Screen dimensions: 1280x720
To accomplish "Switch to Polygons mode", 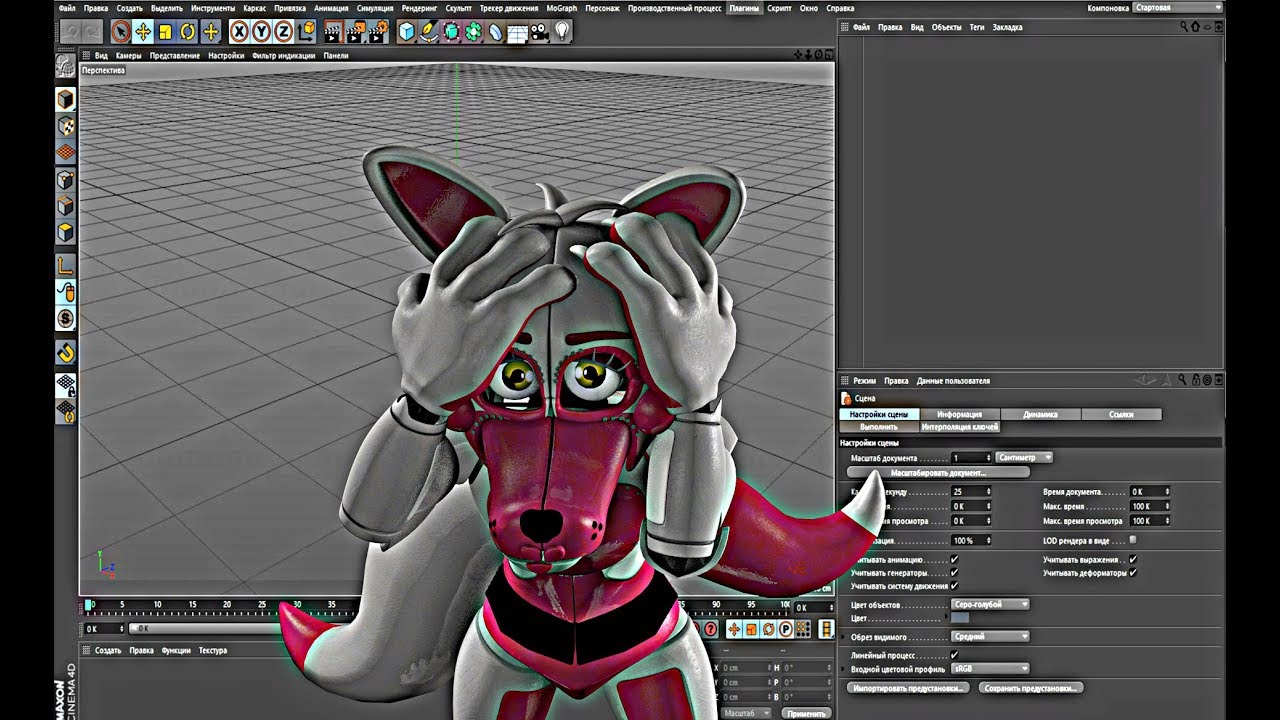I will pyautogui.click(x=65, y=233).
